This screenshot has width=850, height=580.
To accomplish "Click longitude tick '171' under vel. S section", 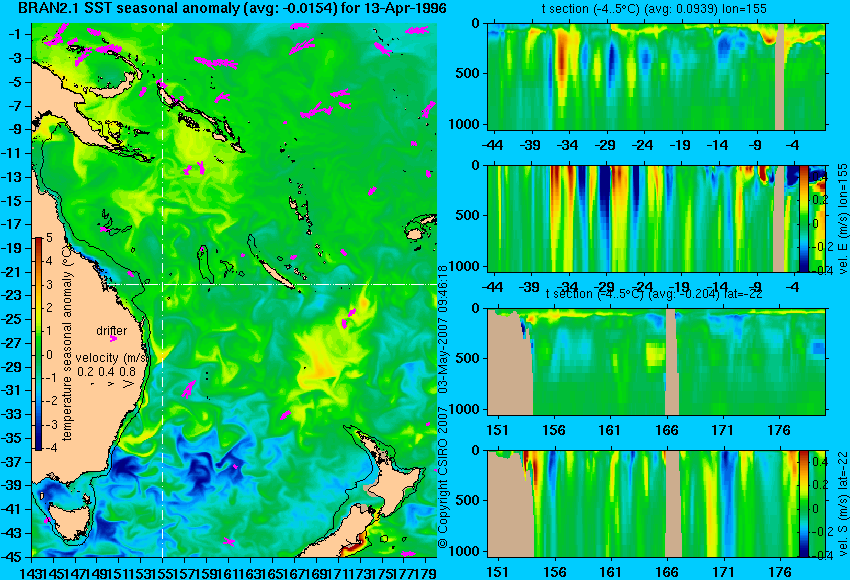I will pos(723,572).
